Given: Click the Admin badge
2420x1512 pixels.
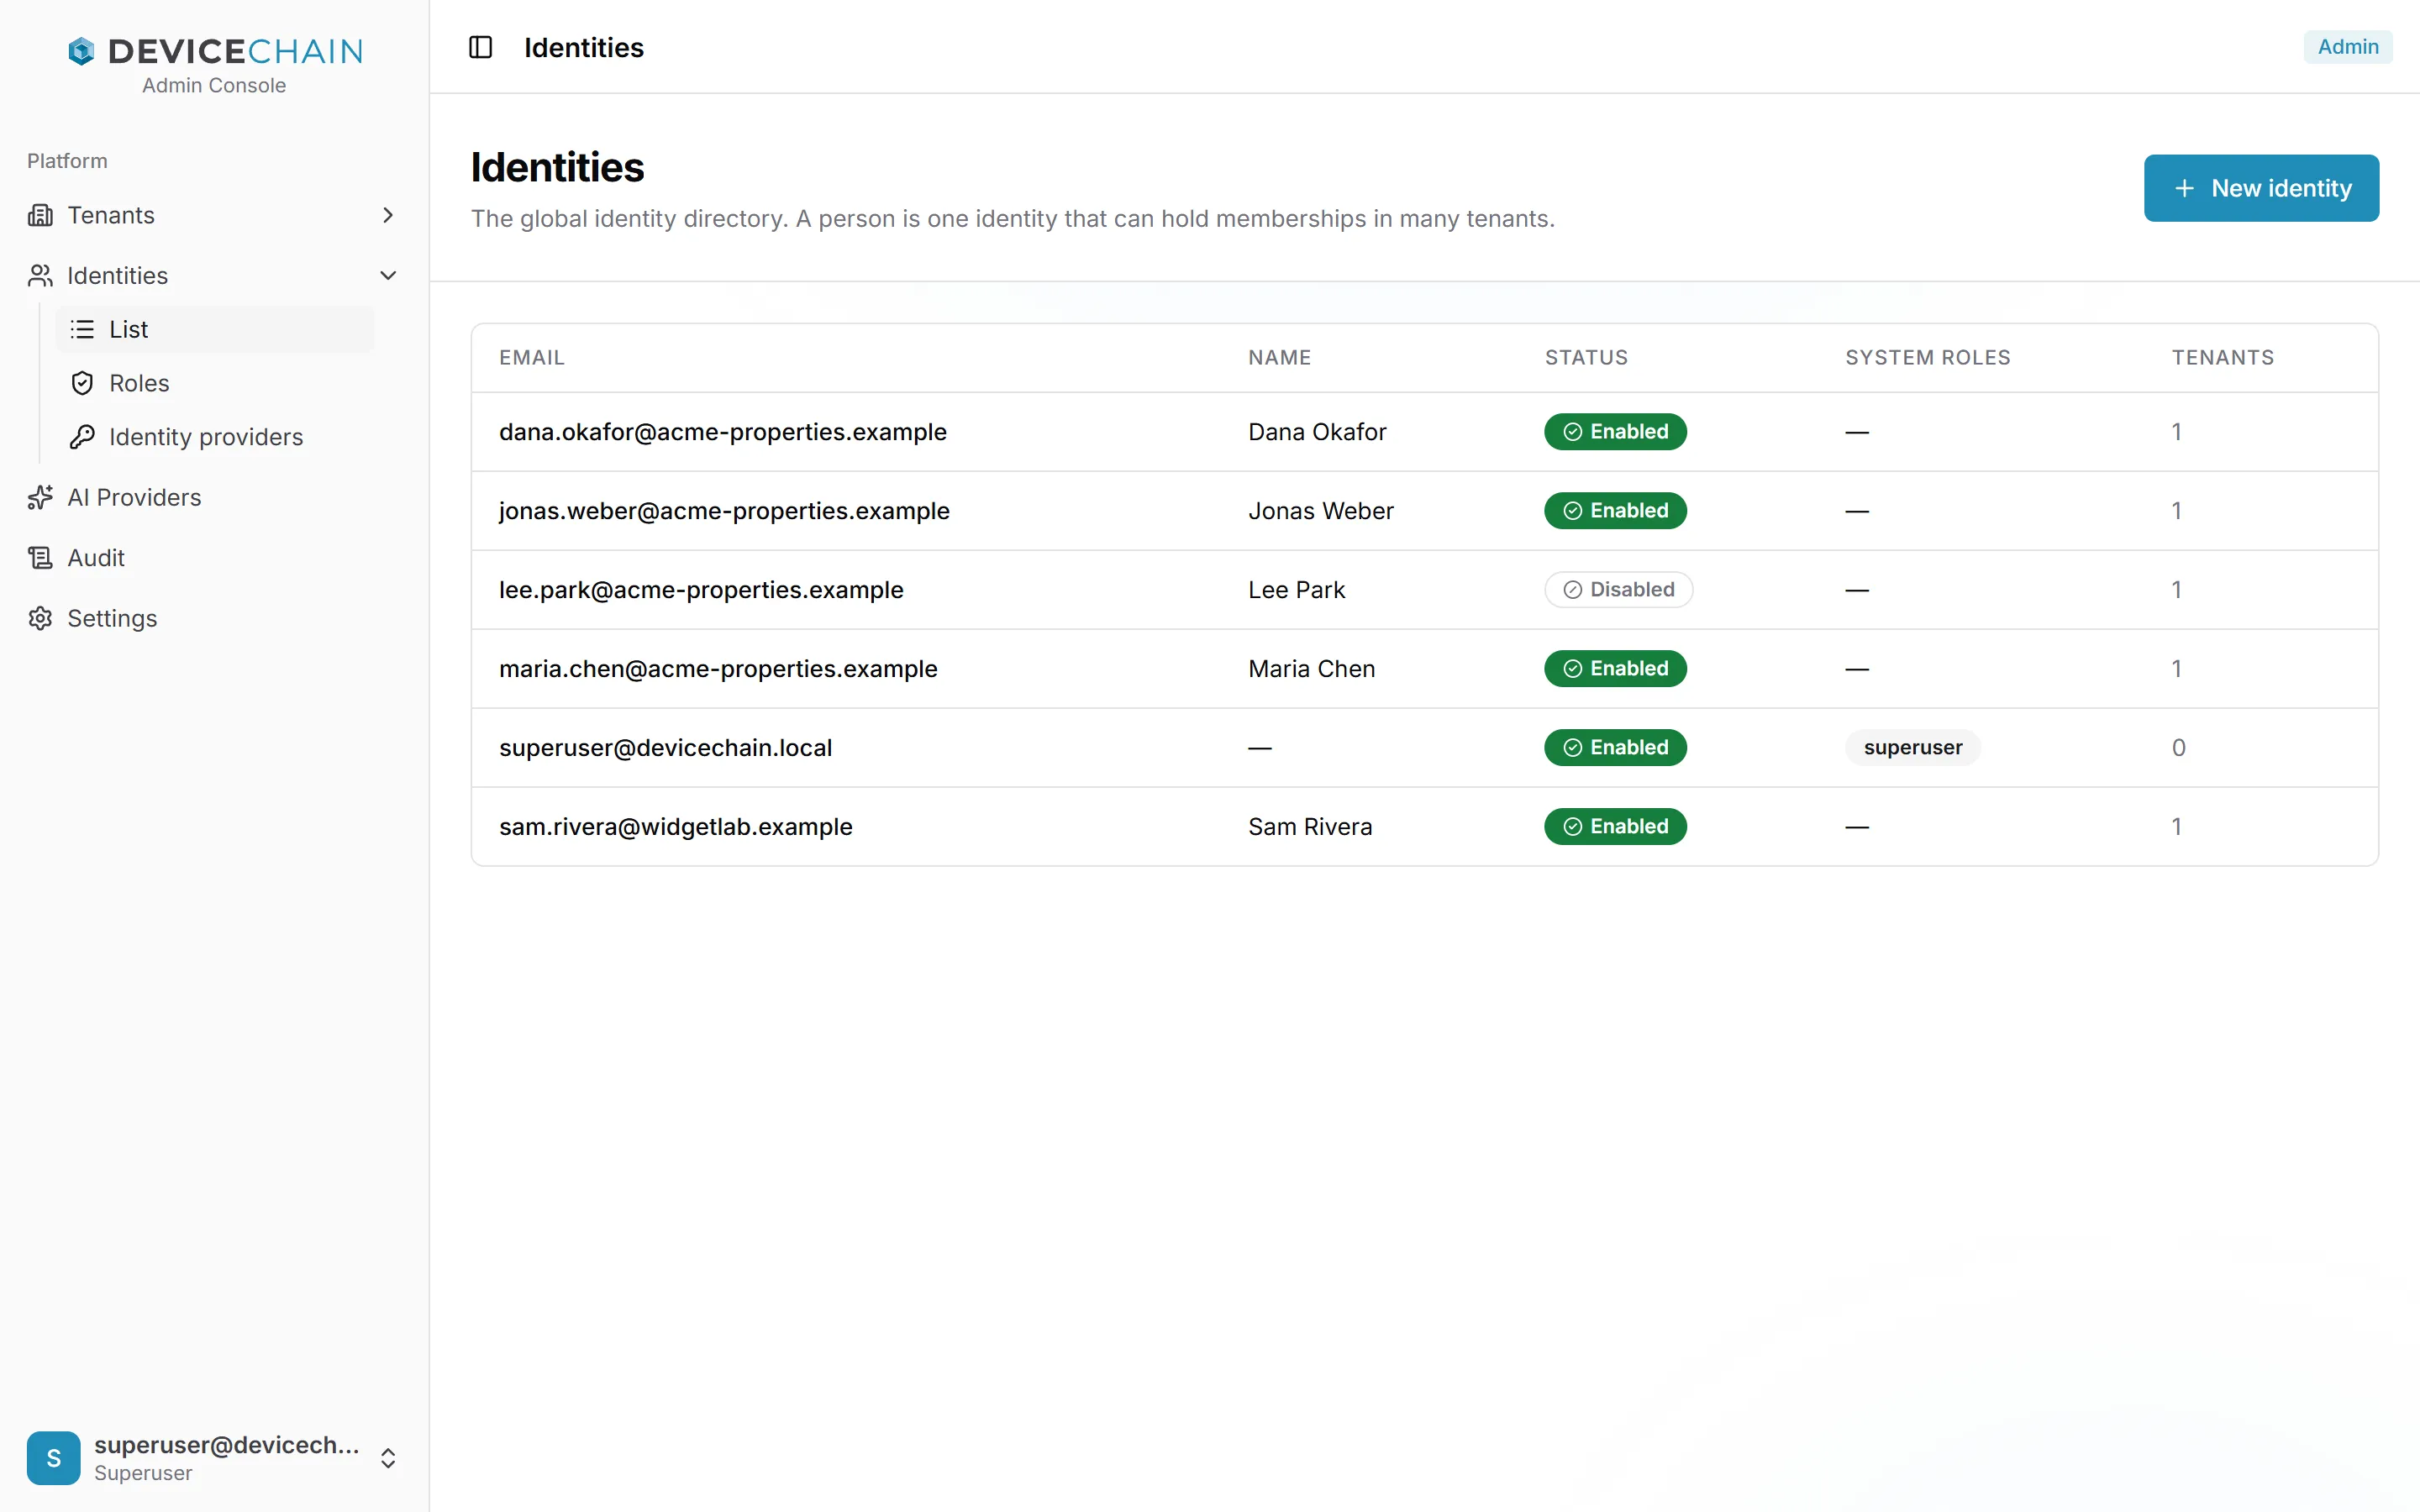Looking at the screenshot, I should click(2348, 47).
